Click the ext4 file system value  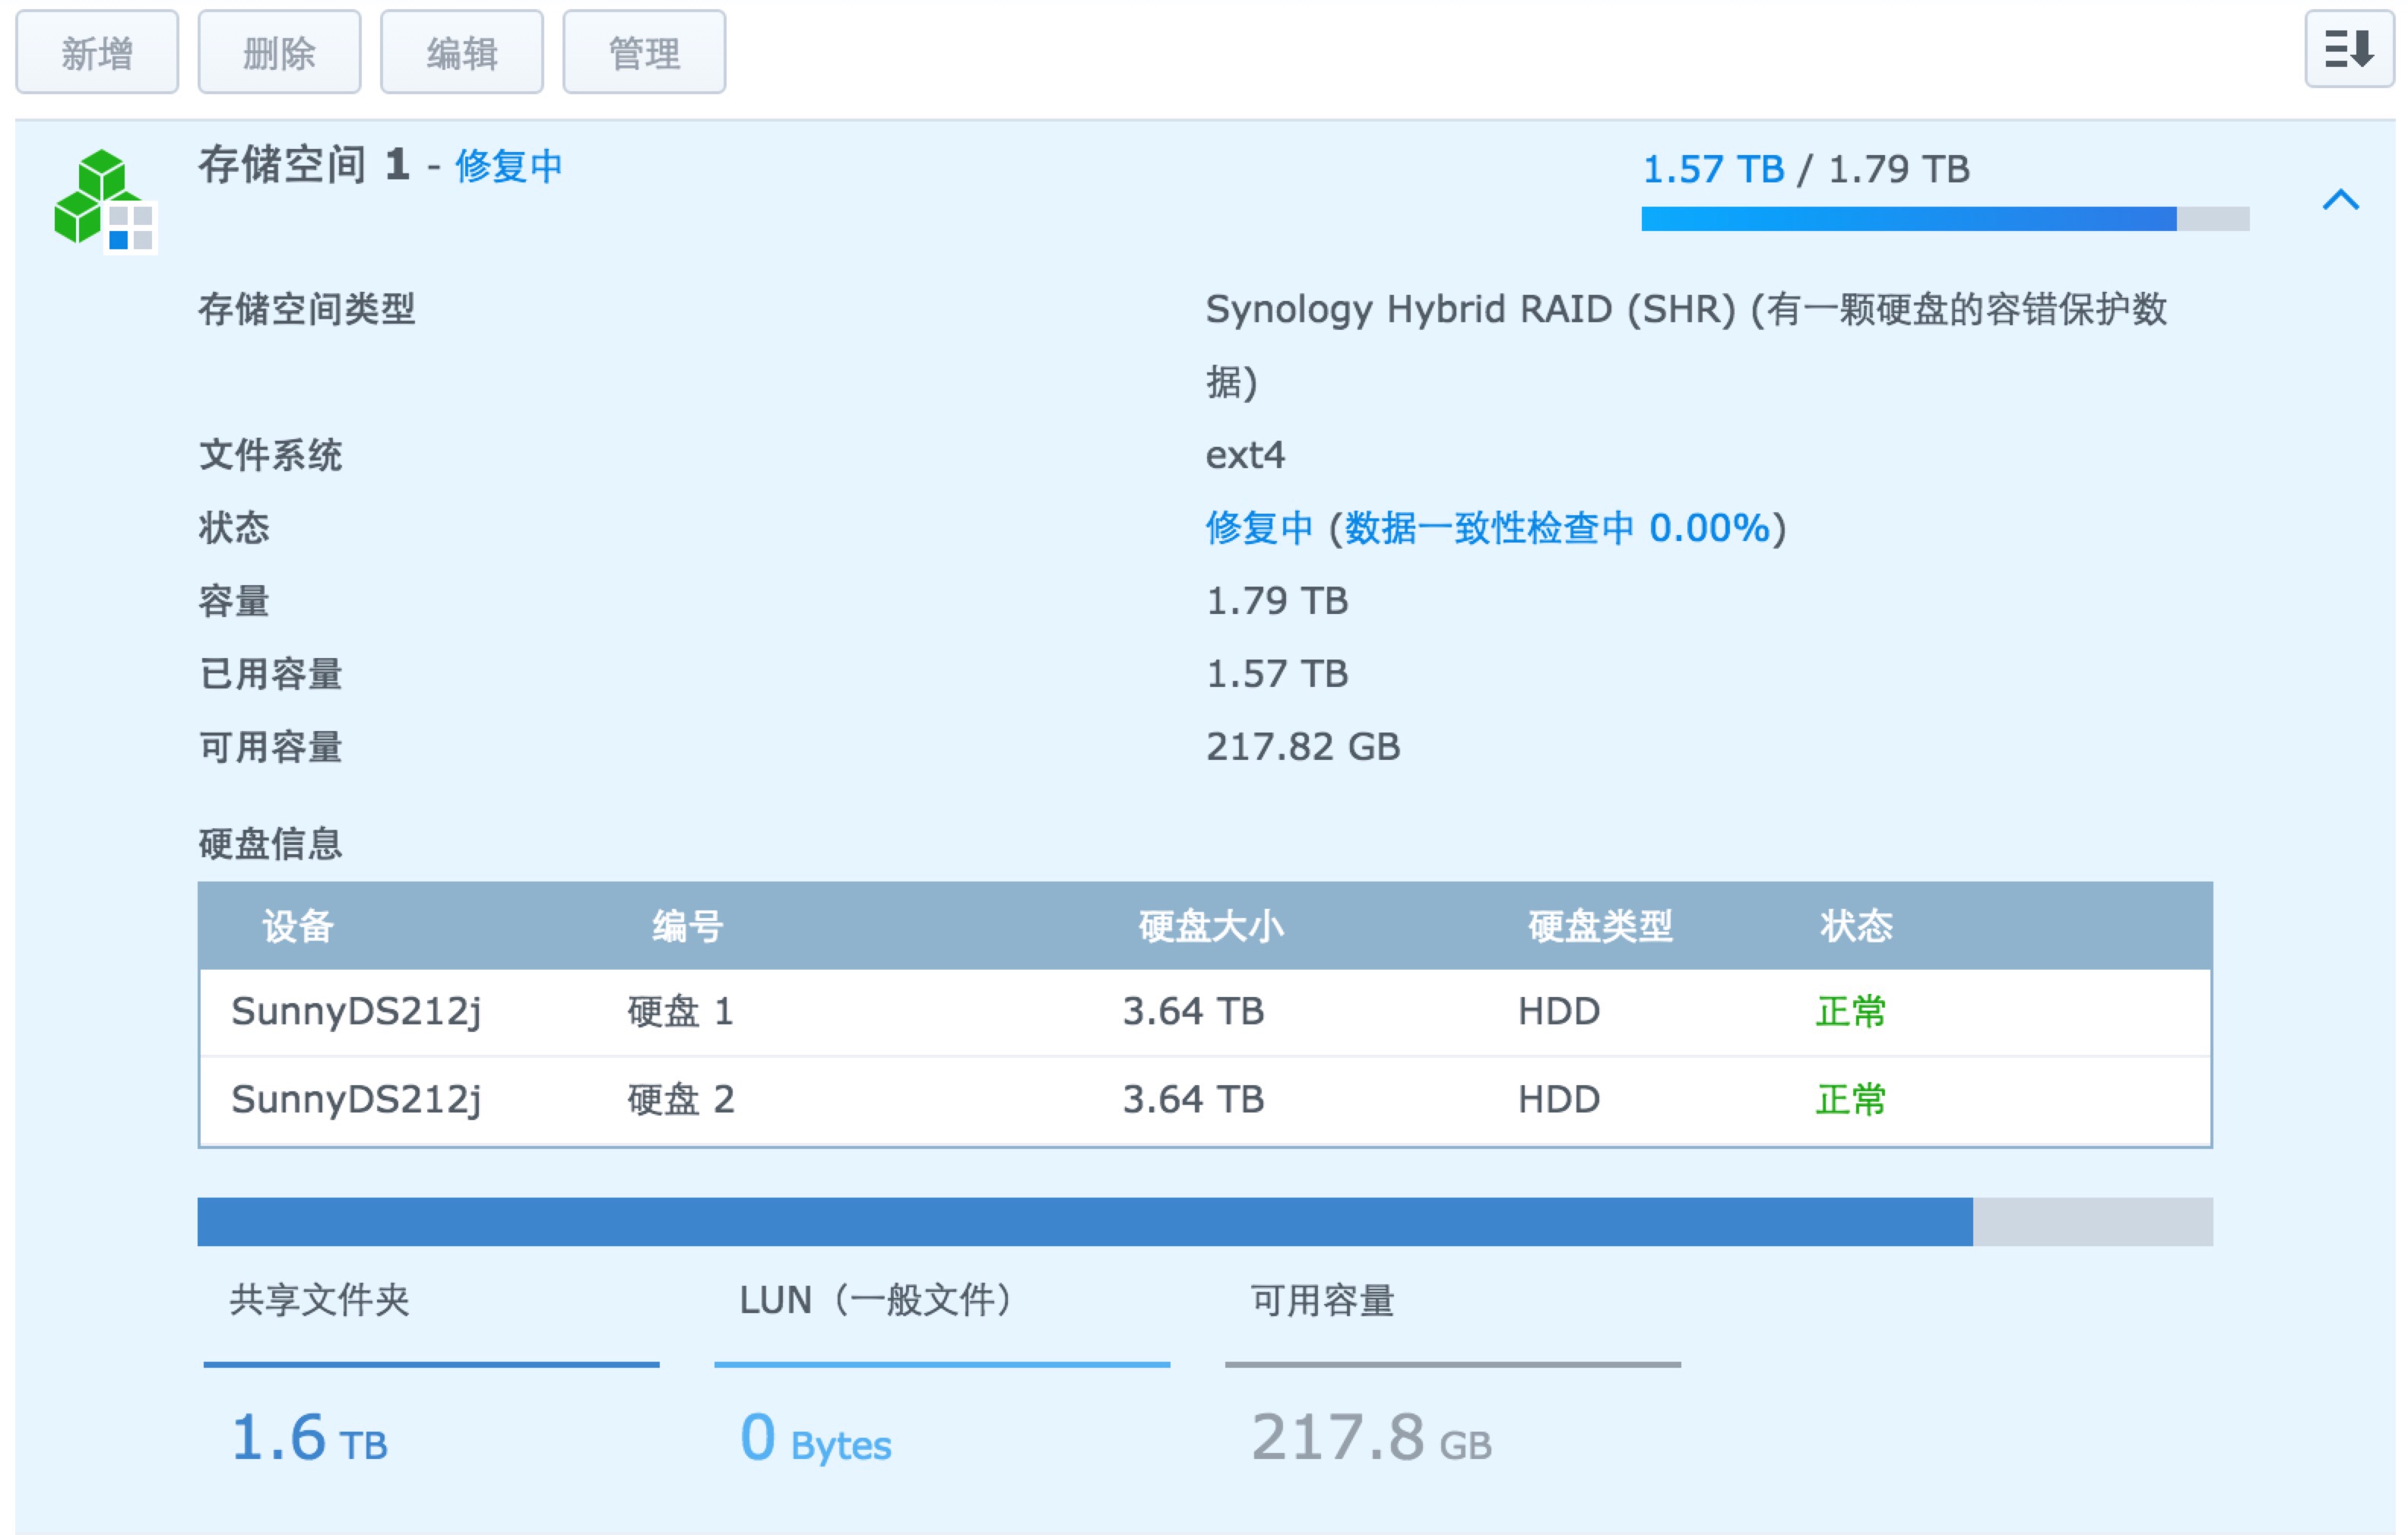[1245, 455]
